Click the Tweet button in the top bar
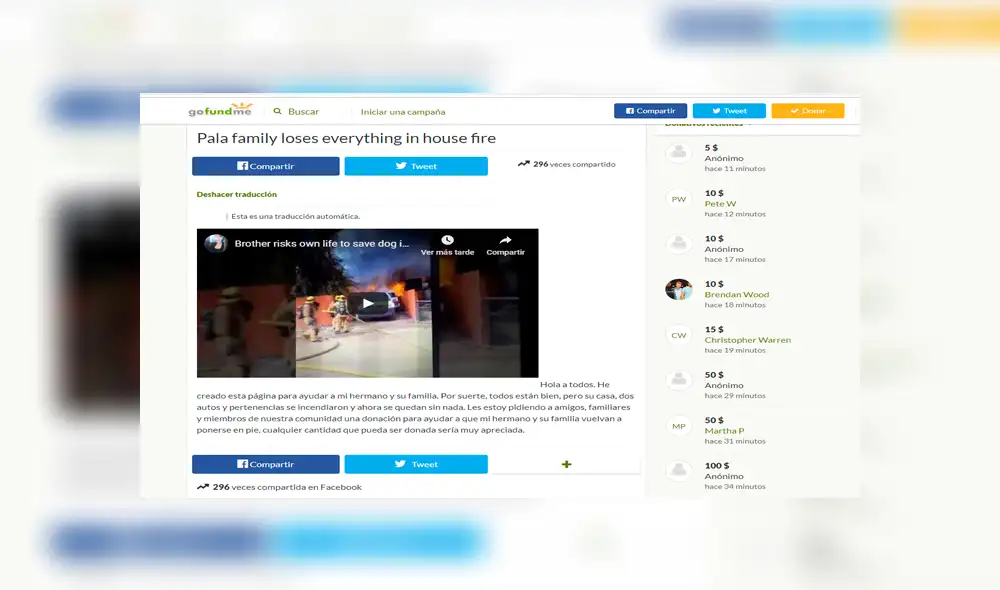 point(729,110)
